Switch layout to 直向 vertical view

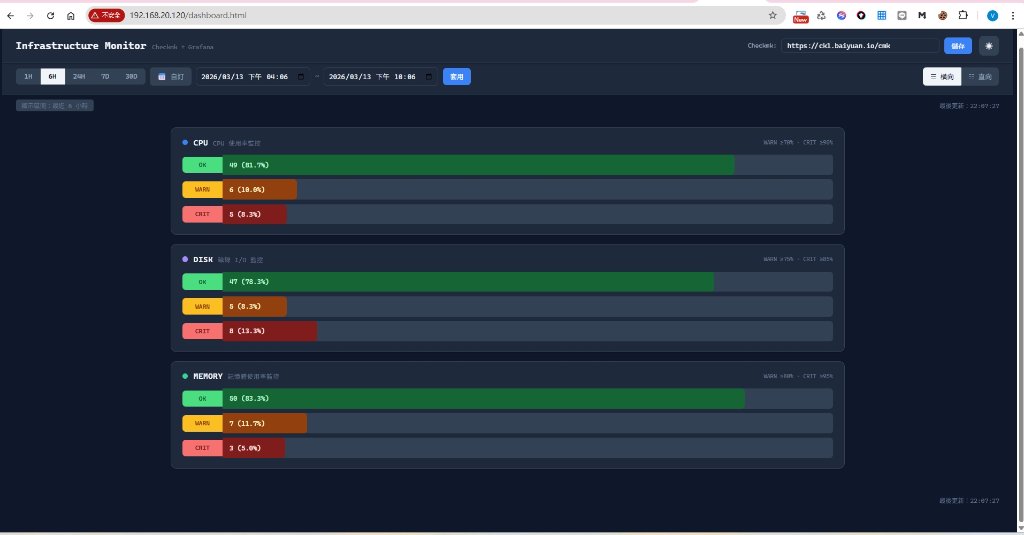(x=980, y=76)
